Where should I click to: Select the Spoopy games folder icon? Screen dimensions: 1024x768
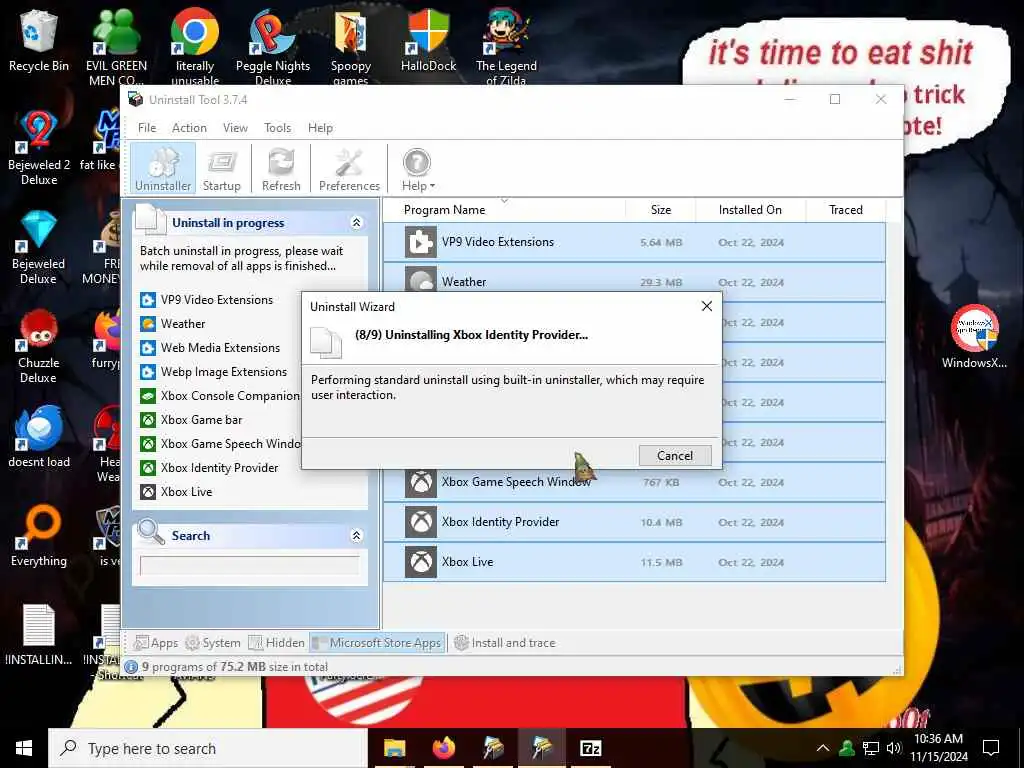(x=351, y=47)
